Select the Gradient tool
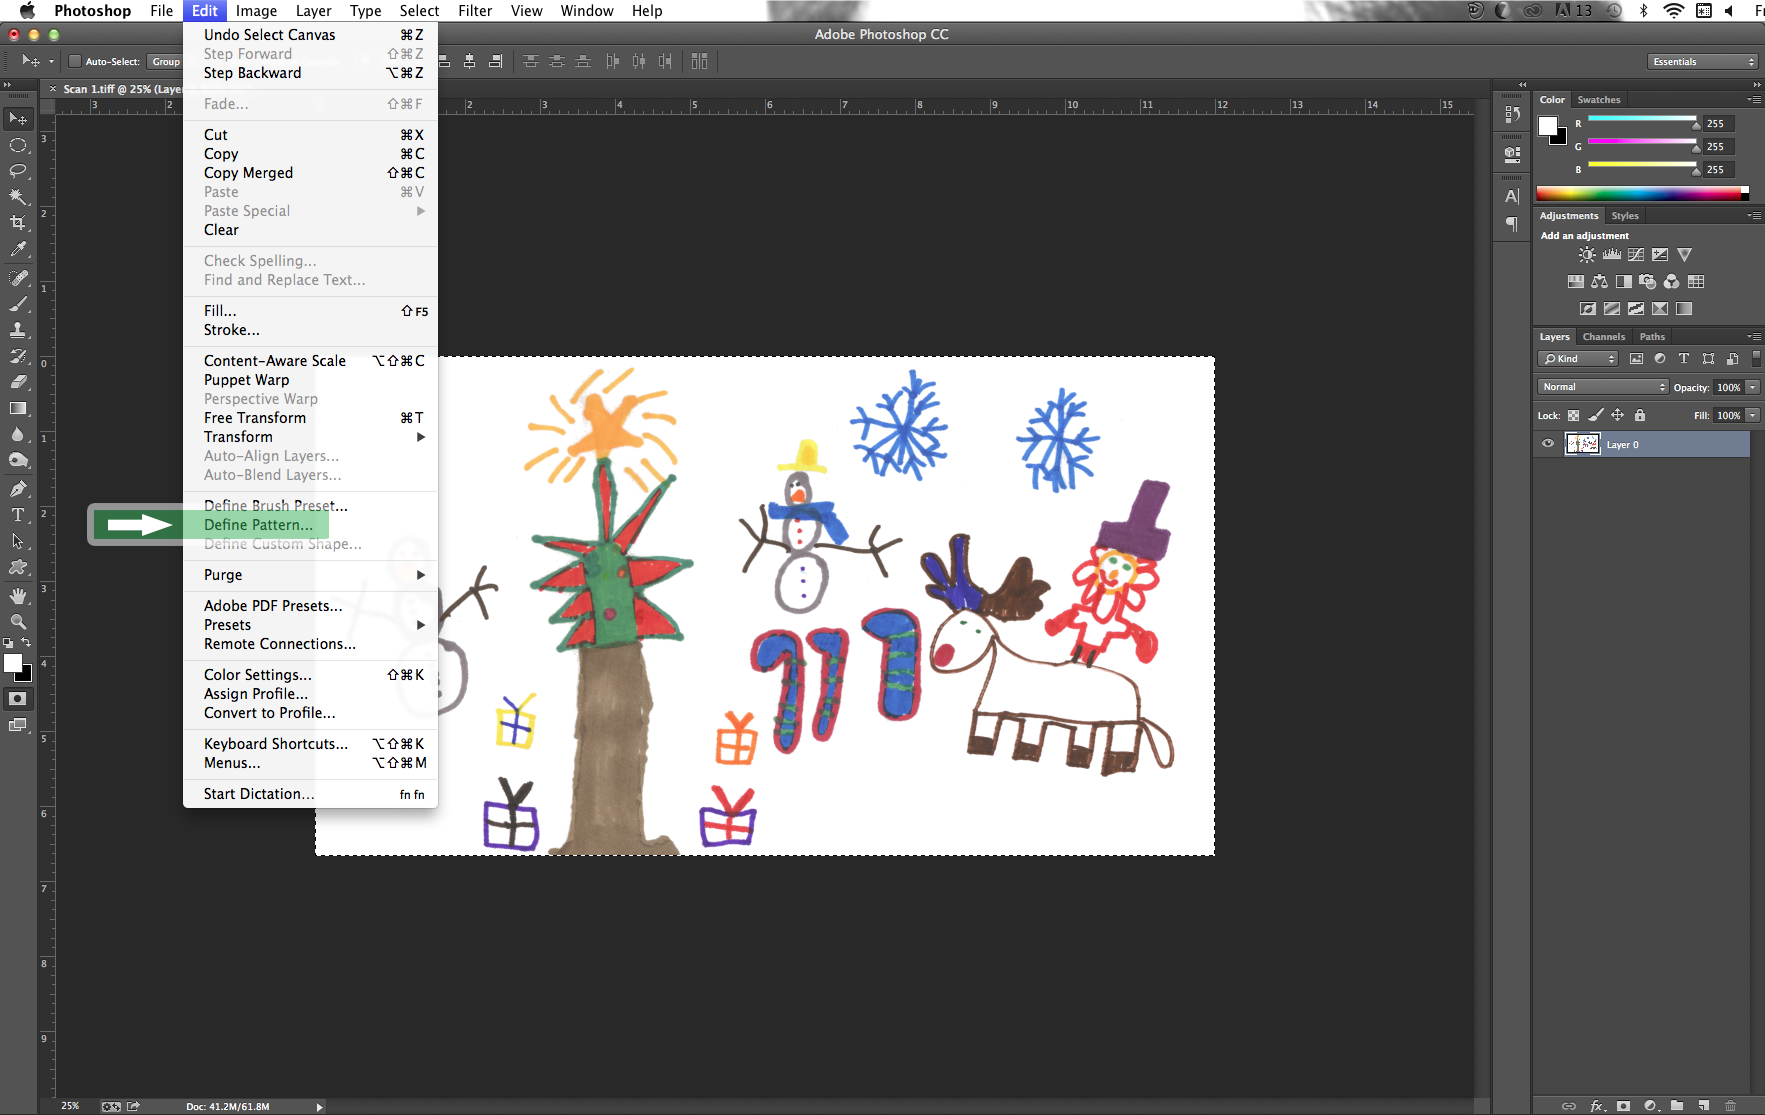Viewport: 1765px width, 1115px height. (18, 408)
